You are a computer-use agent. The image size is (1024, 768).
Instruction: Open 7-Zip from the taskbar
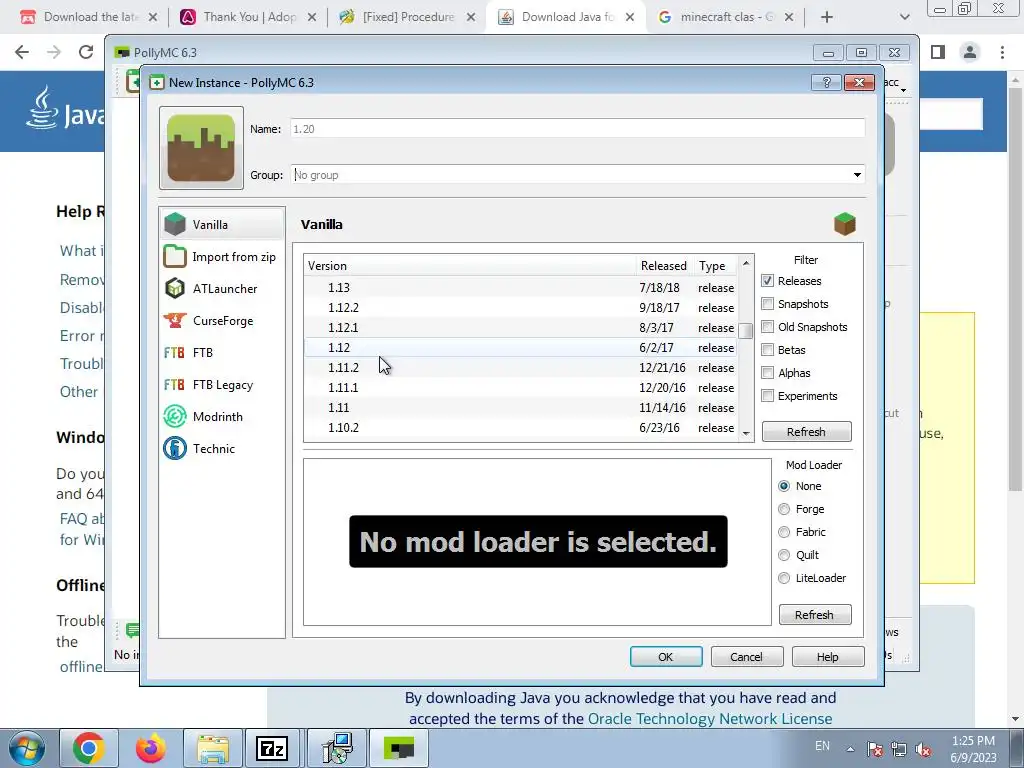coord(272,748)
